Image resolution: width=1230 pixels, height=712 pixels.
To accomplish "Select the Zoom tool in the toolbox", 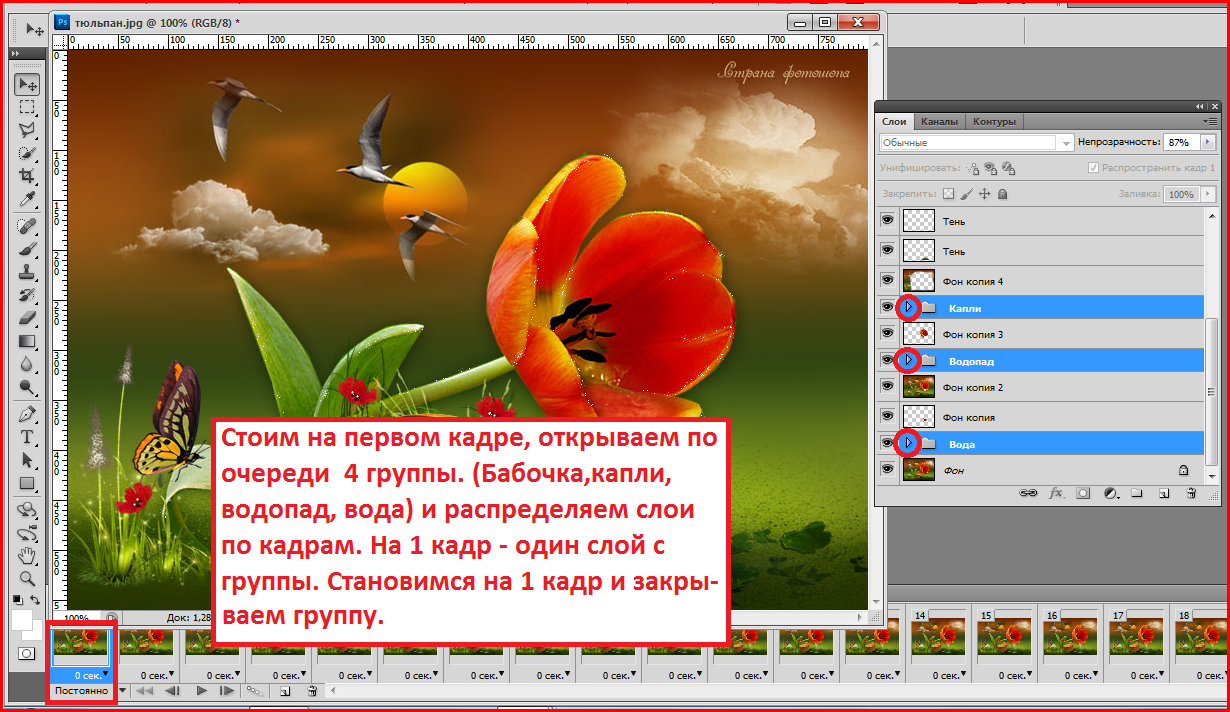I will (x=27, y=578).
